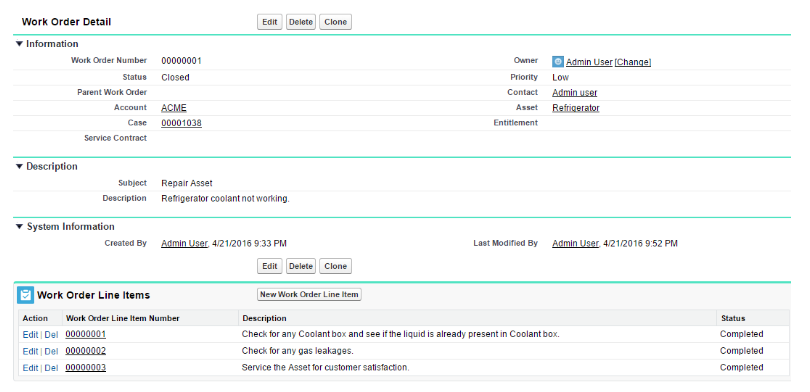
Task: Delete line item 00000003
Action: pyautogui.click(x=51, y=368)
